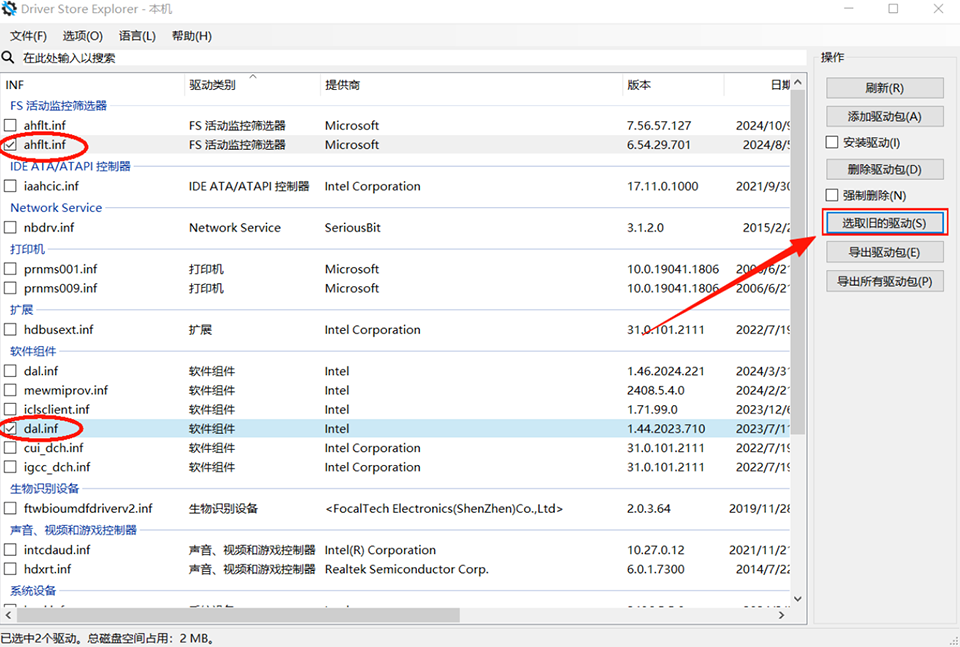
Task: Click the horizontal scrollbar thumb
Action: click(x=238, y=615)
